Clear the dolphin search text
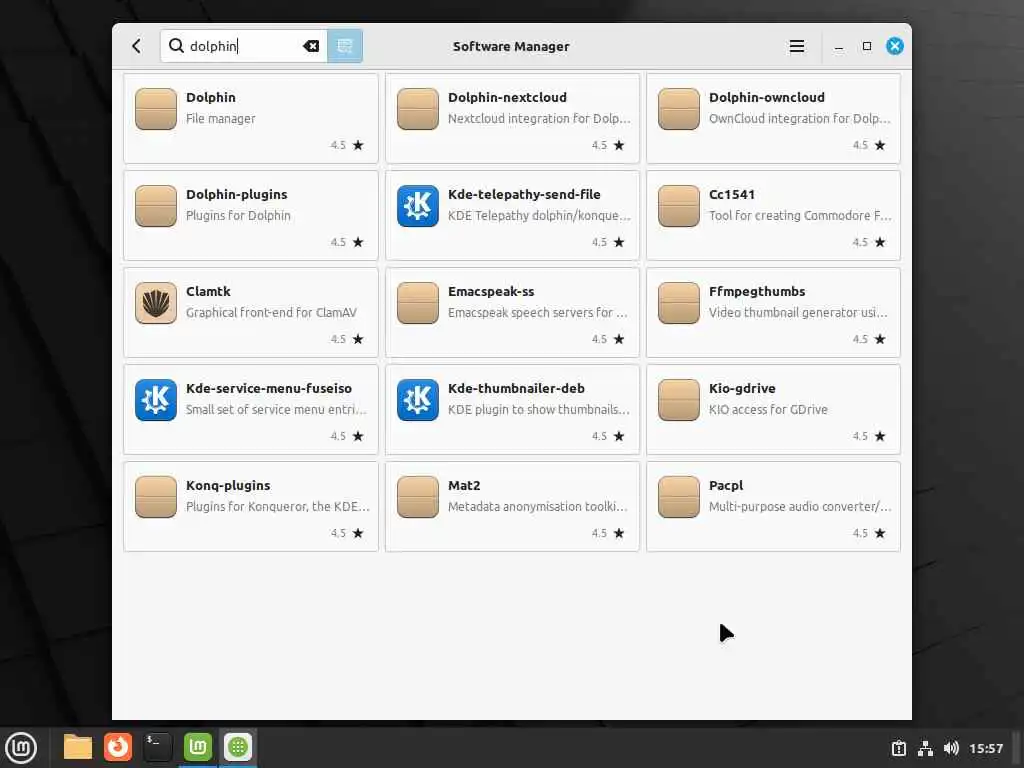The height and width of the screenshot is (768, 1024). [x=311, y=46]
